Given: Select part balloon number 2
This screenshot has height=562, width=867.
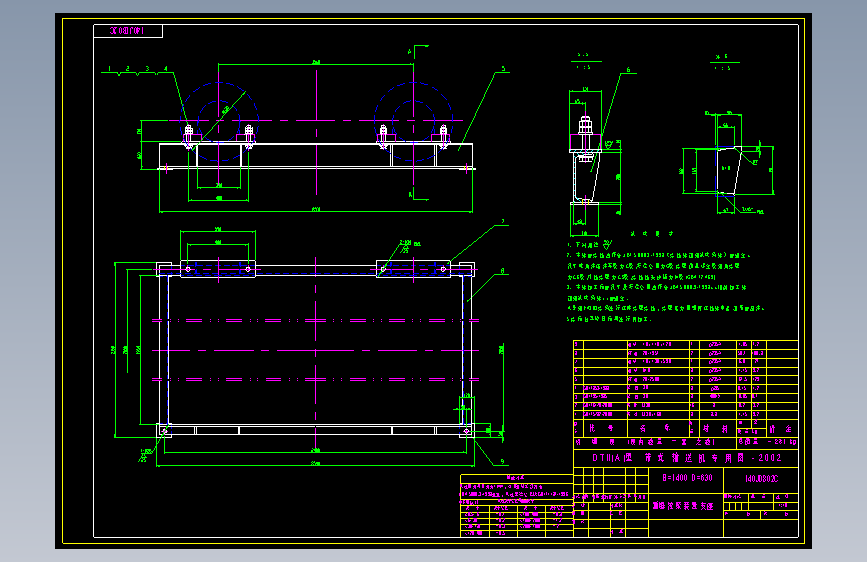Looking at the screenshot, I should tap(128, 69).
